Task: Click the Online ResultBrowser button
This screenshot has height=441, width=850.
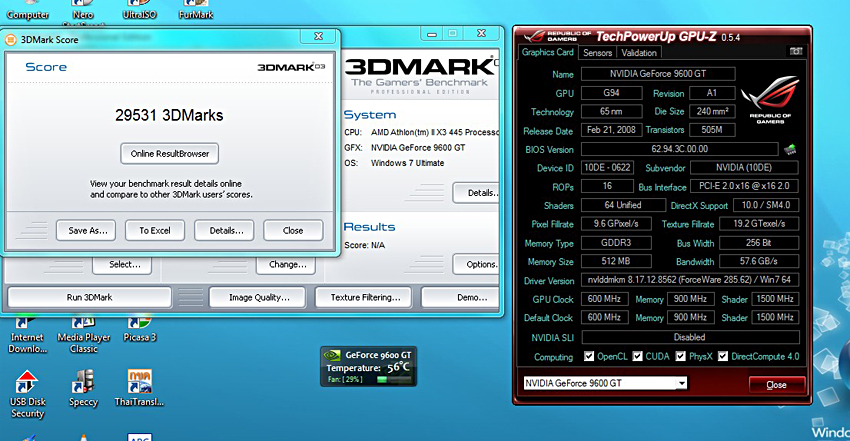Action: [169, 153]
